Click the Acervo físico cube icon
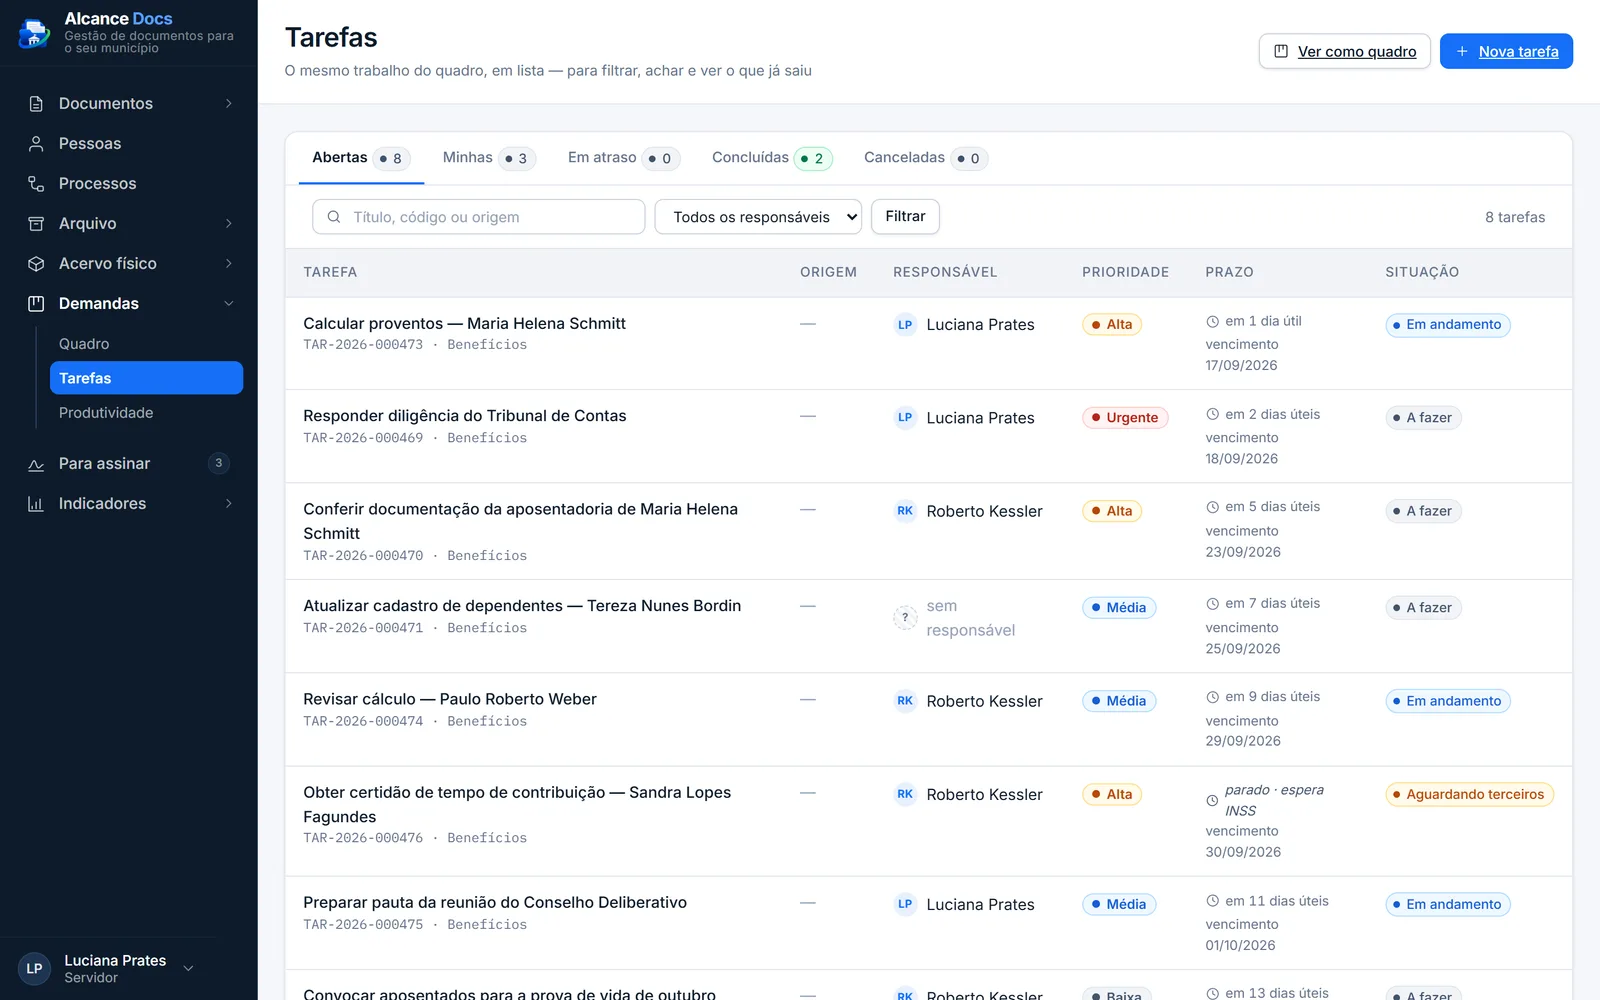Image resolution: width=1600 pixels, height=1000 pixels. pyautogui.click(x=36, y=264)
